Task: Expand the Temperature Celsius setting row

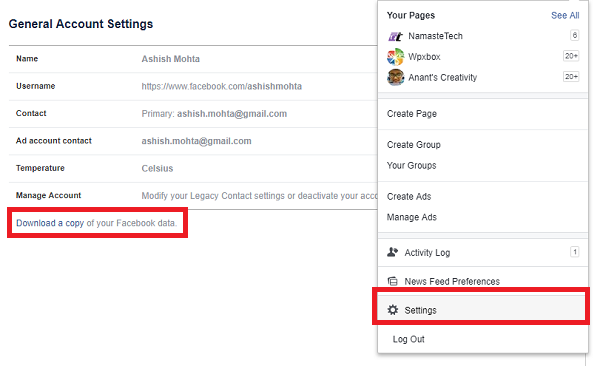Action: [193, 168]
